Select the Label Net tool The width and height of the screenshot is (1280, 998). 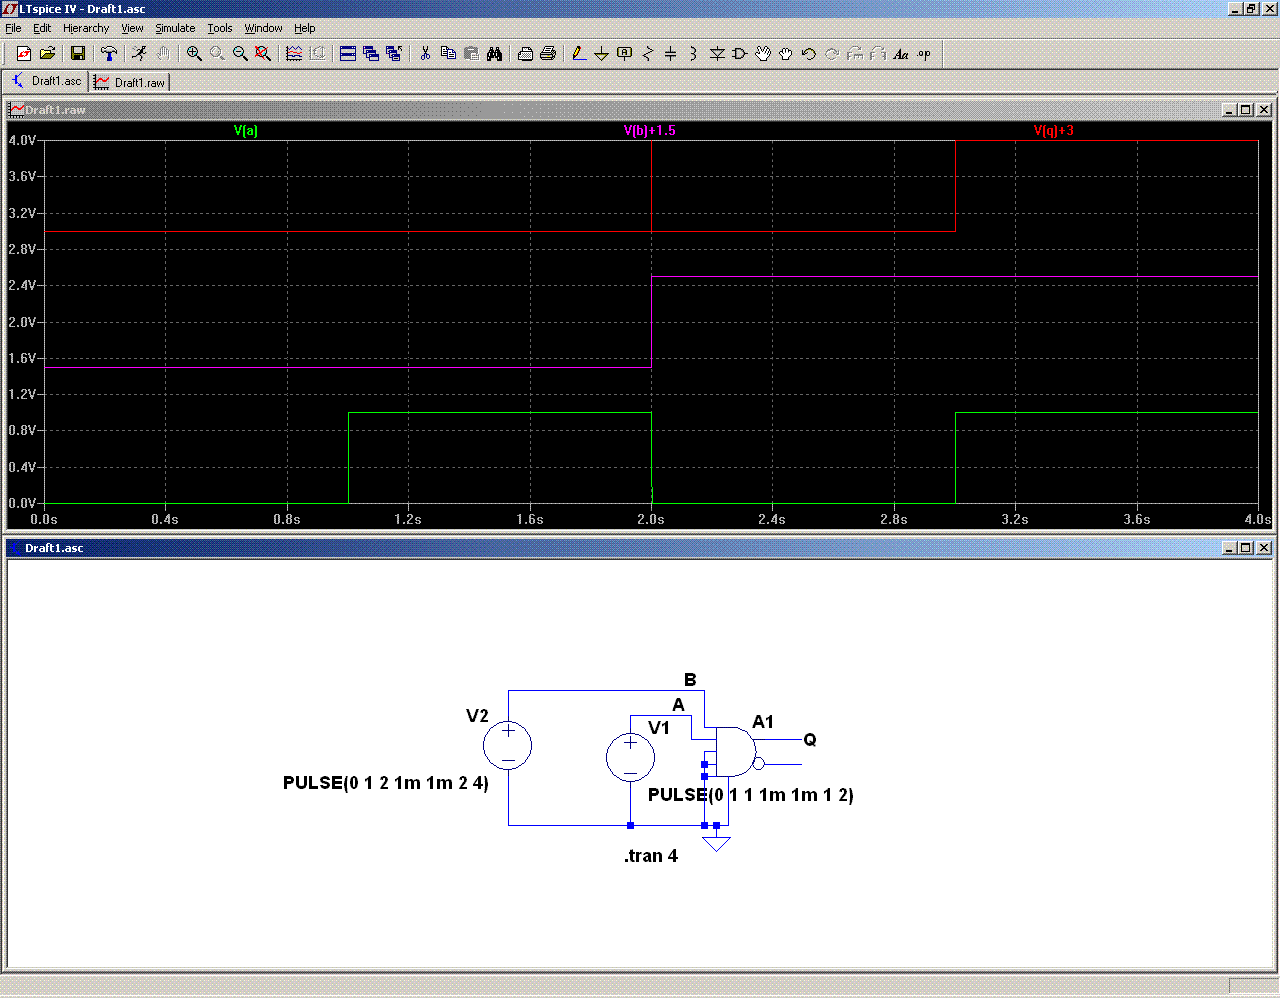tap(624, 54)
